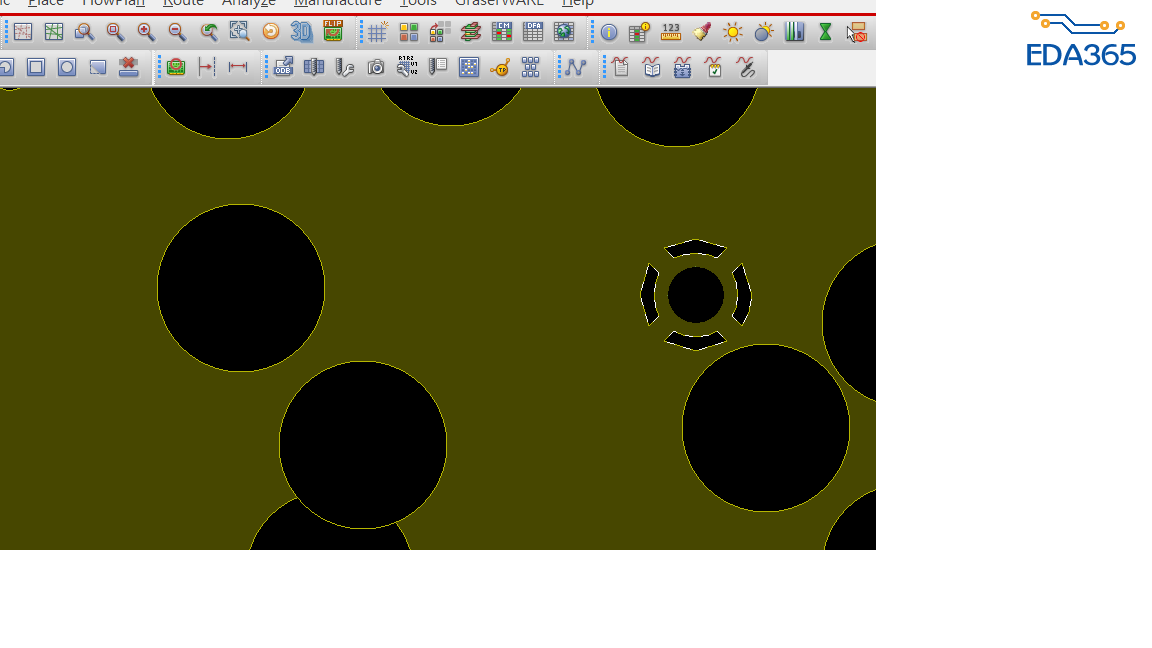Open the Route menu

coord(183,3)
